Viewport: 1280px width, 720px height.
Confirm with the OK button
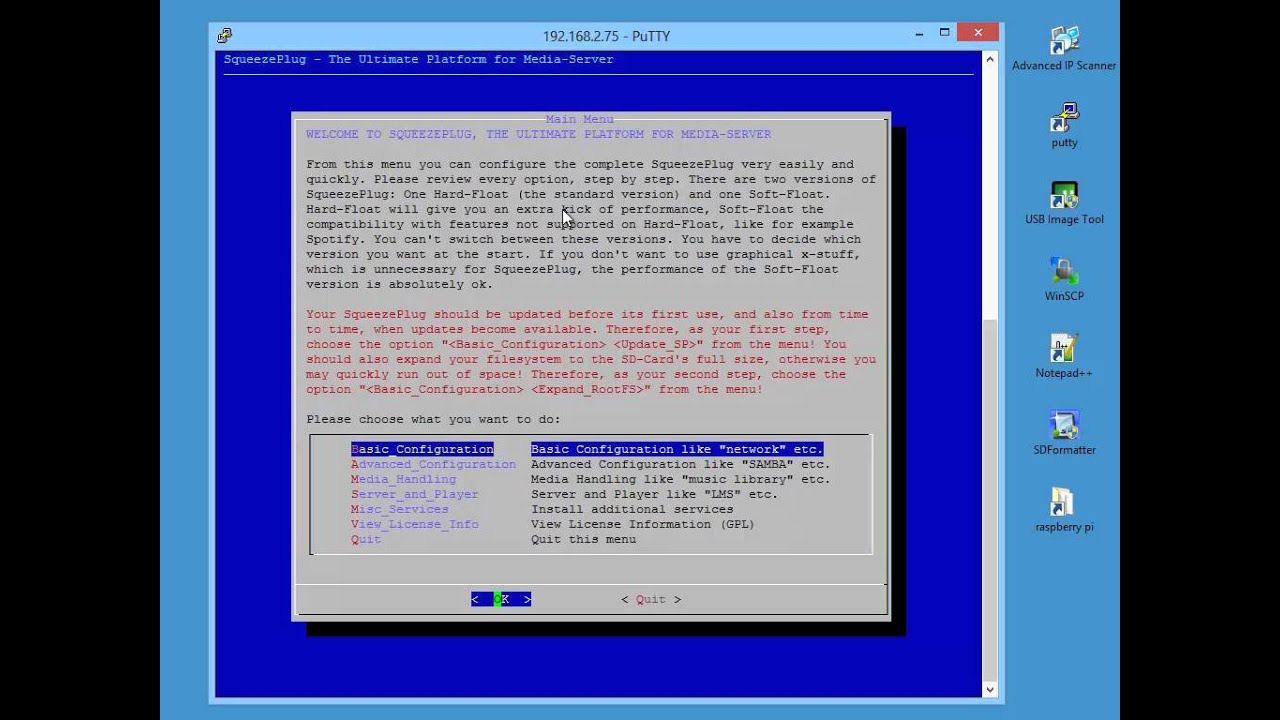coord(501,599)
